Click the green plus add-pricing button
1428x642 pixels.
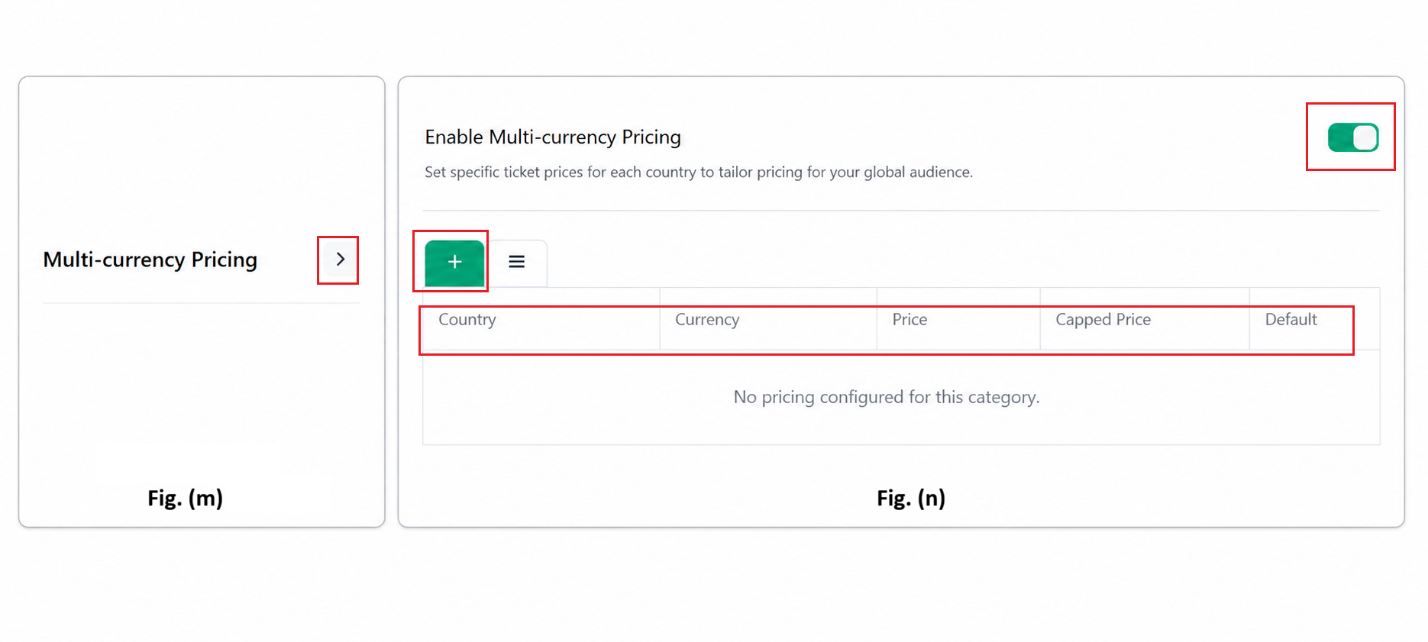(x=455, y=262)
